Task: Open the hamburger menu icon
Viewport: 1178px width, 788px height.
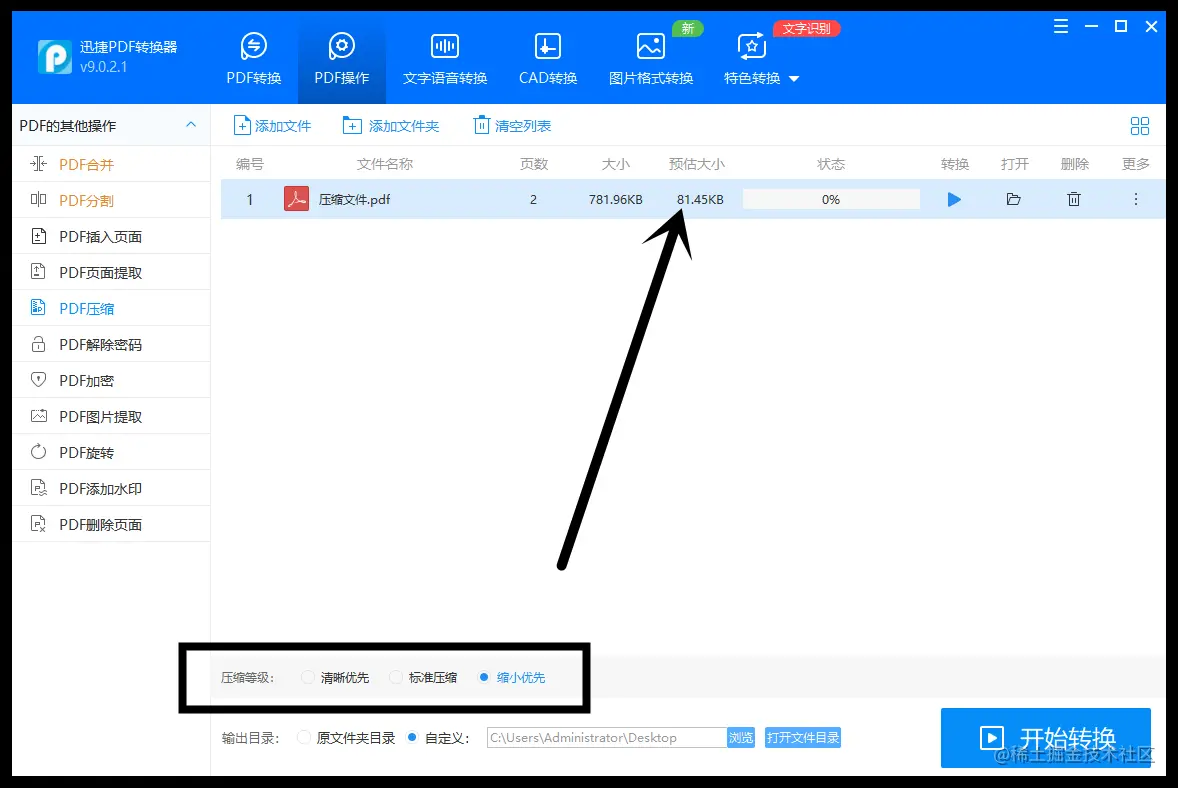Action: [1061, 27]
